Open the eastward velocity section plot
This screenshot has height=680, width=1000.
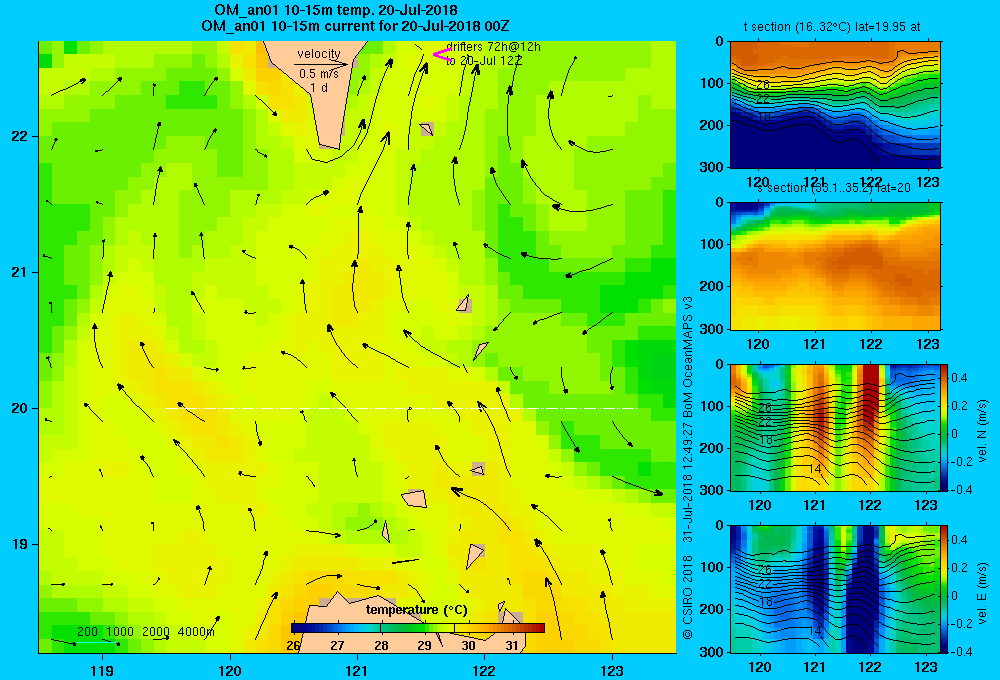[835, 589]
